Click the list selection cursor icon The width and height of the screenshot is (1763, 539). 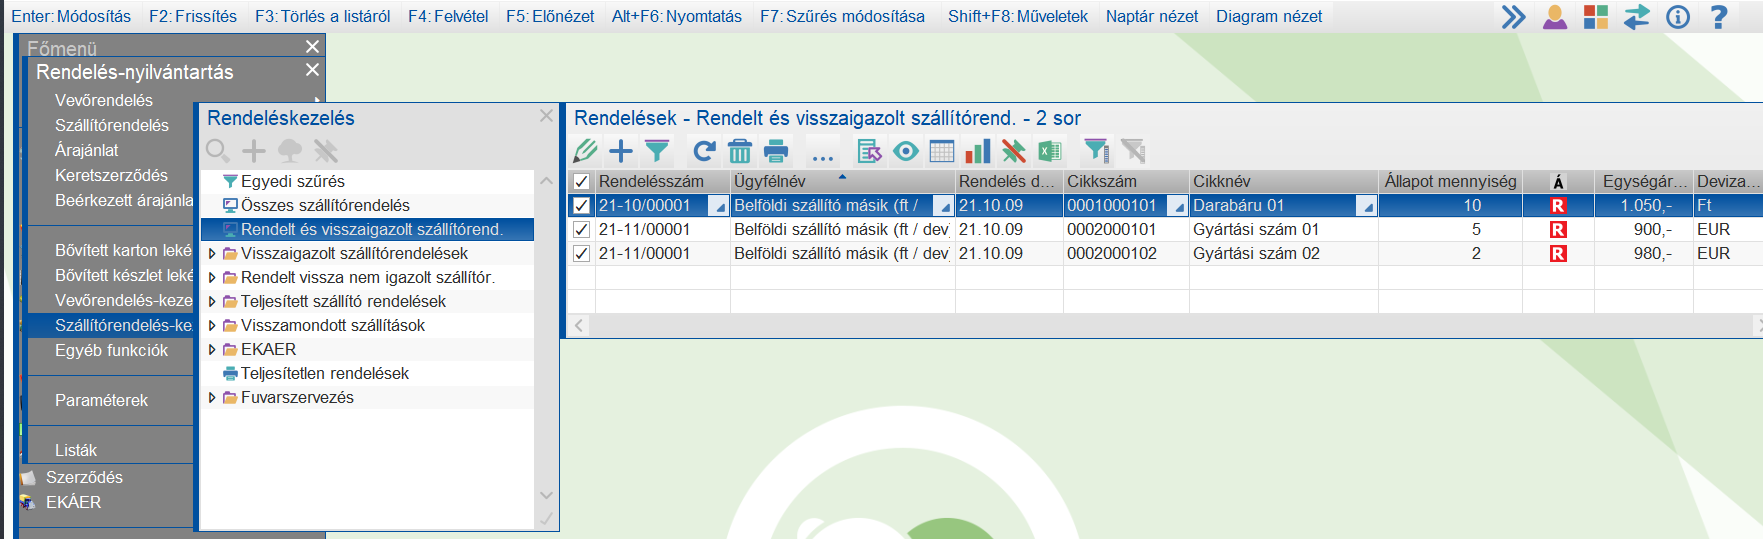870,151
